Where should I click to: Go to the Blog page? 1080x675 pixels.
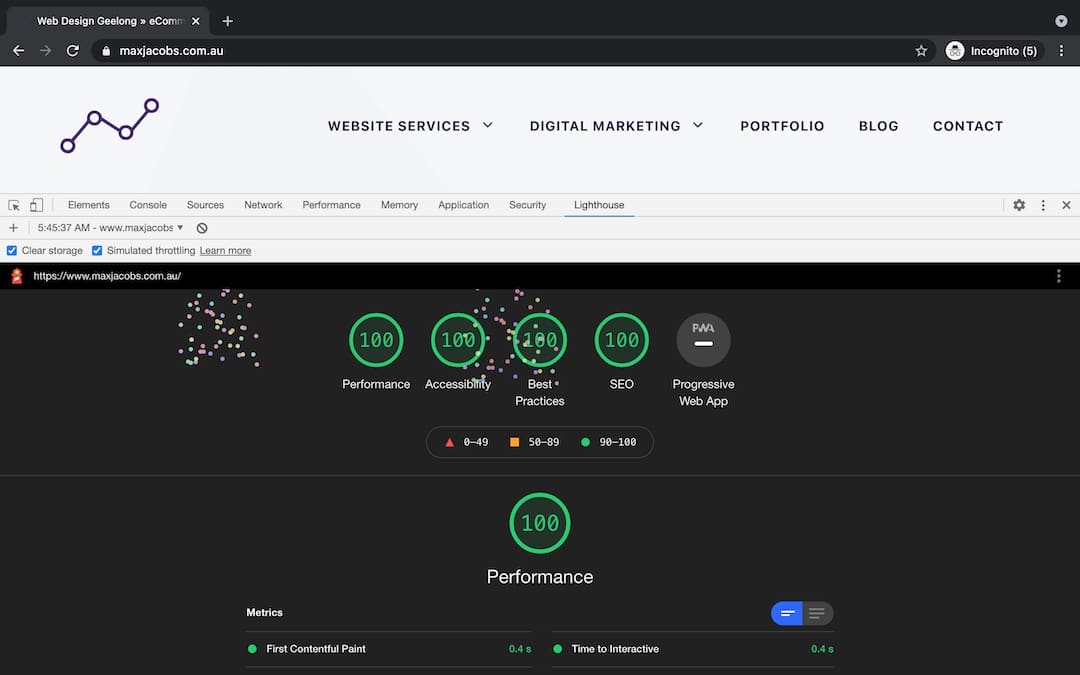(x=878, y=126)
